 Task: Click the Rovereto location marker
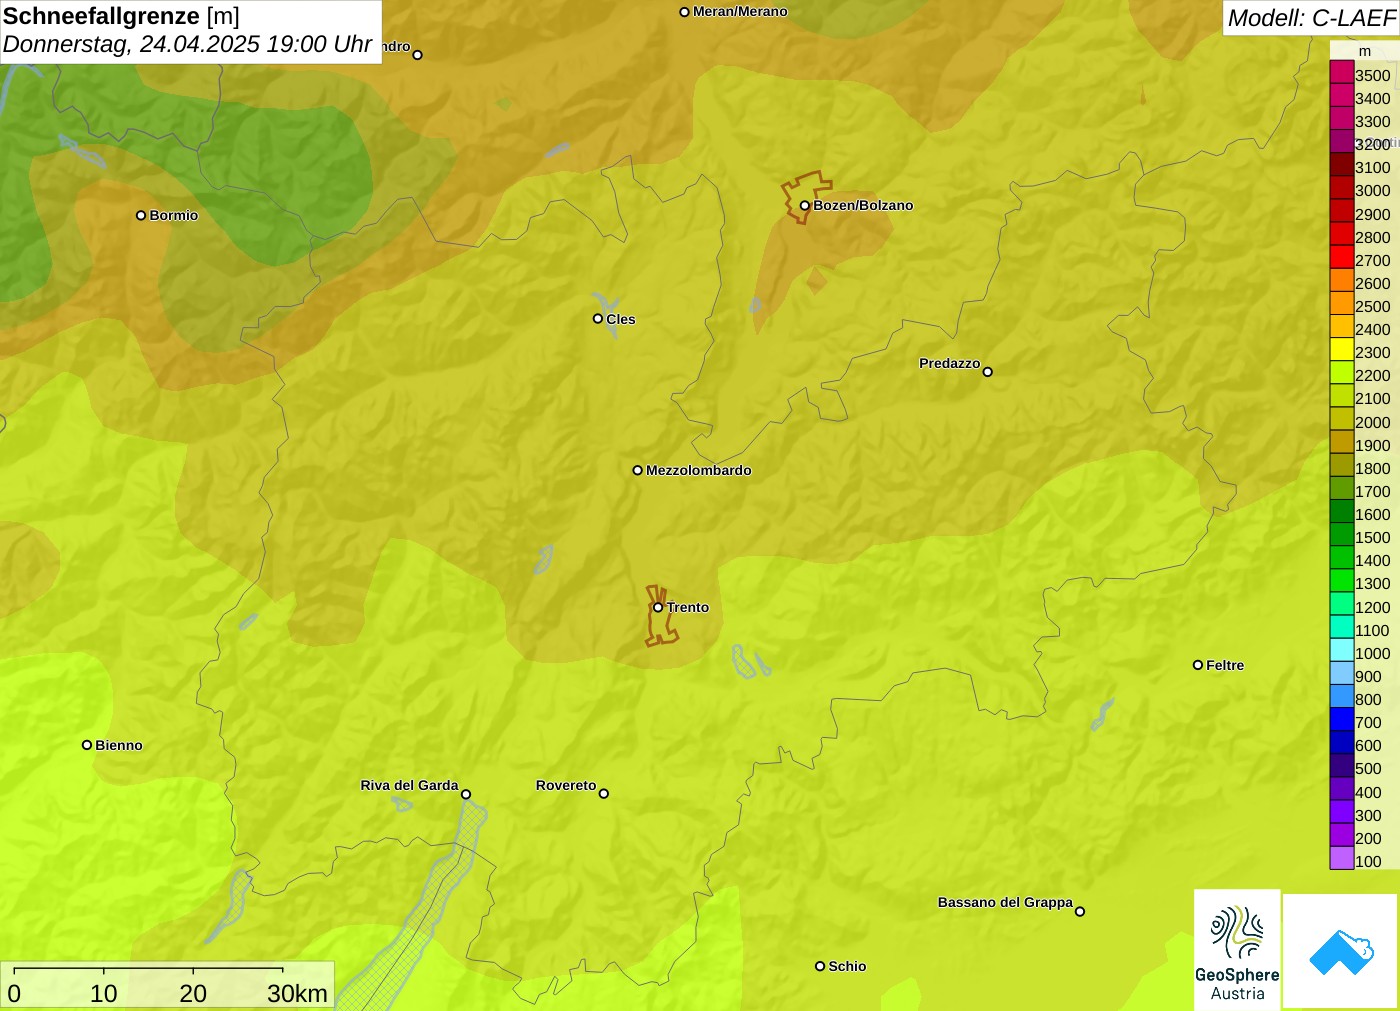(604, 794)
